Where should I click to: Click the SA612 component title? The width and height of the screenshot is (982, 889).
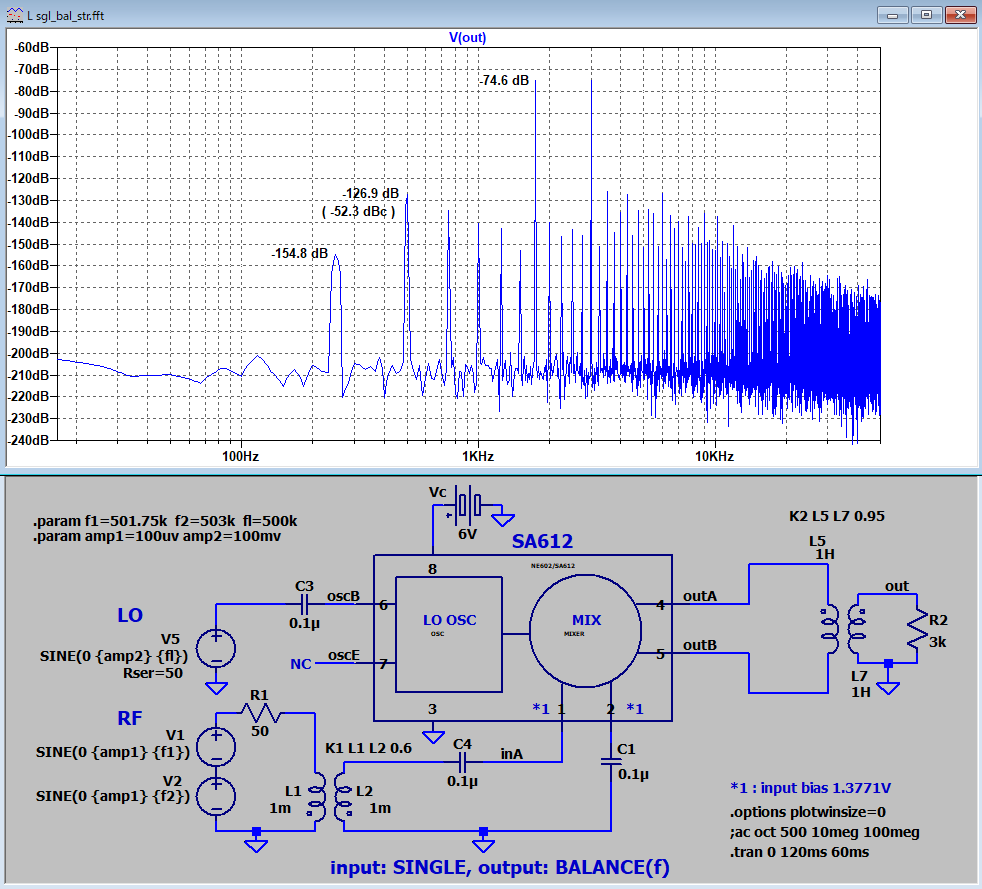click(542, 542)
